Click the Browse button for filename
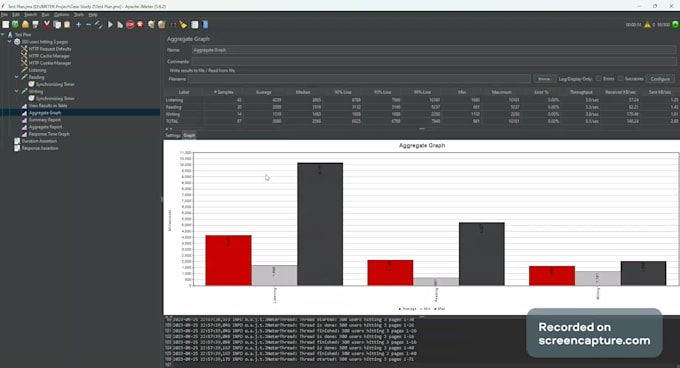 [544, 79]
